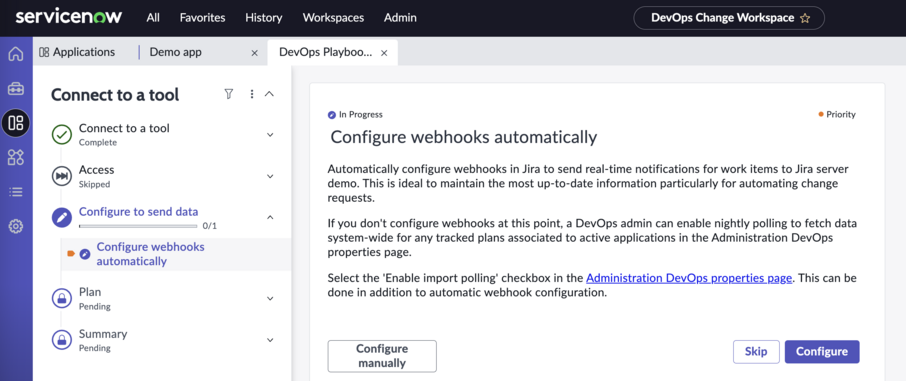The width and height of the screenshot is (906, 381).
Task: Open the Home icon in sidebar
Action: pos(16,54)
